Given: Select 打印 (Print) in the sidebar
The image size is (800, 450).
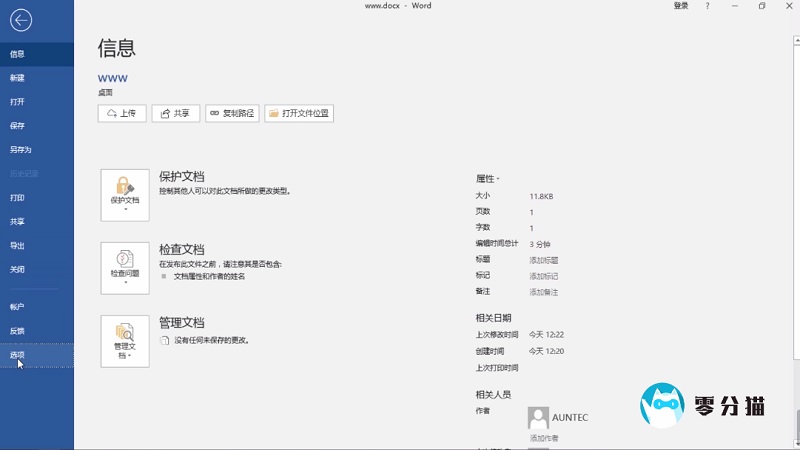Looking at the screenshot, I should point(18,198).
